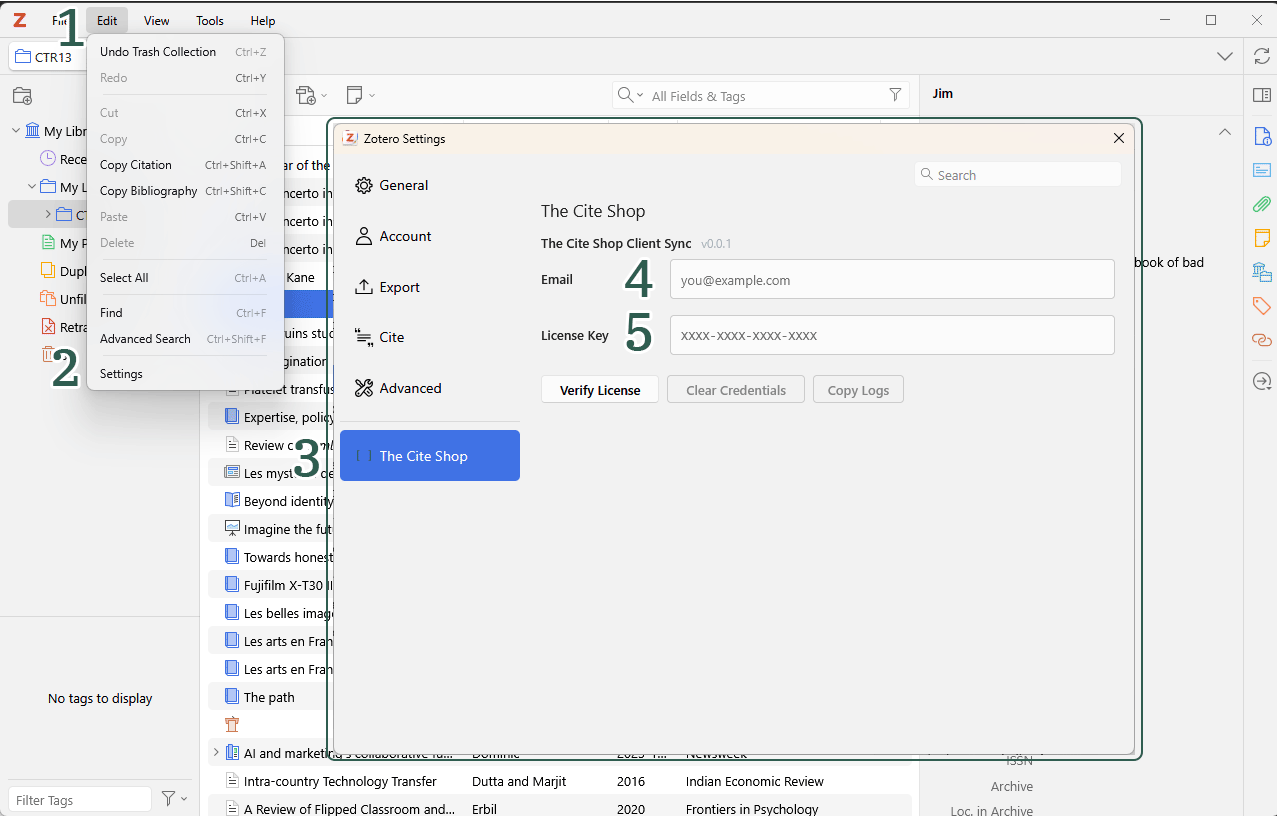
Task: Click the Zotero Z logo icon
Action: (x=19, y=20)
